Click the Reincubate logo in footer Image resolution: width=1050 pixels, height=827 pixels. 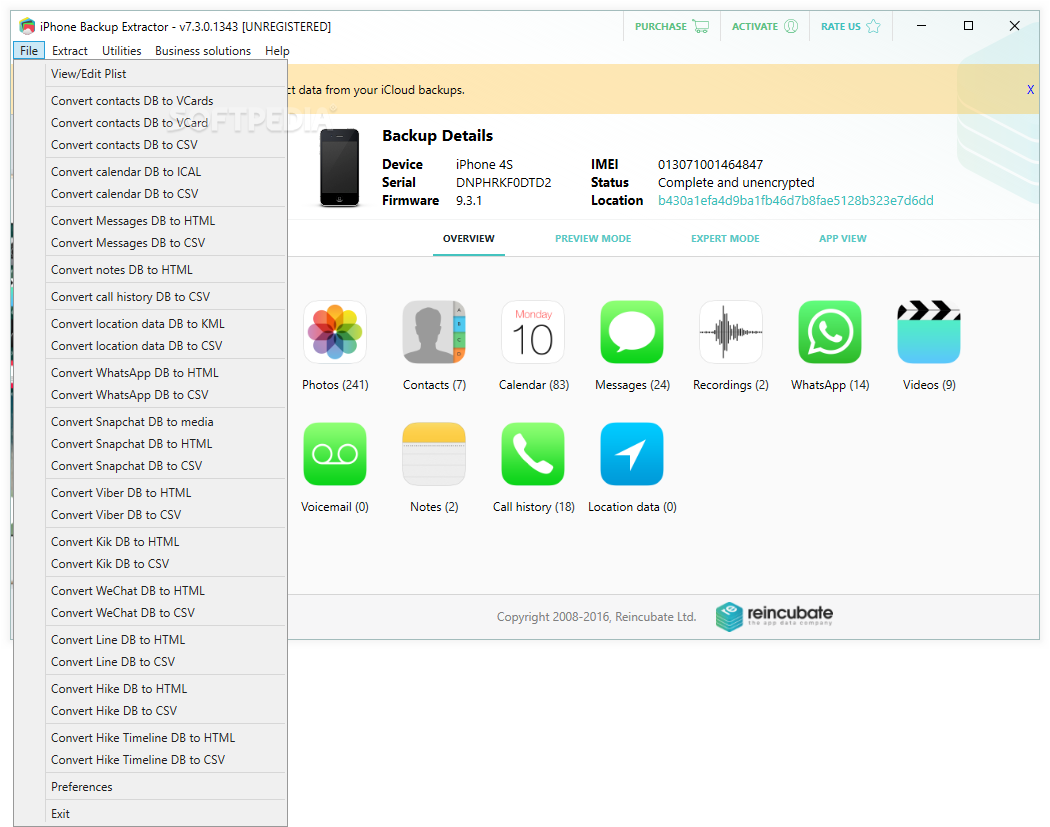(774, 616)
